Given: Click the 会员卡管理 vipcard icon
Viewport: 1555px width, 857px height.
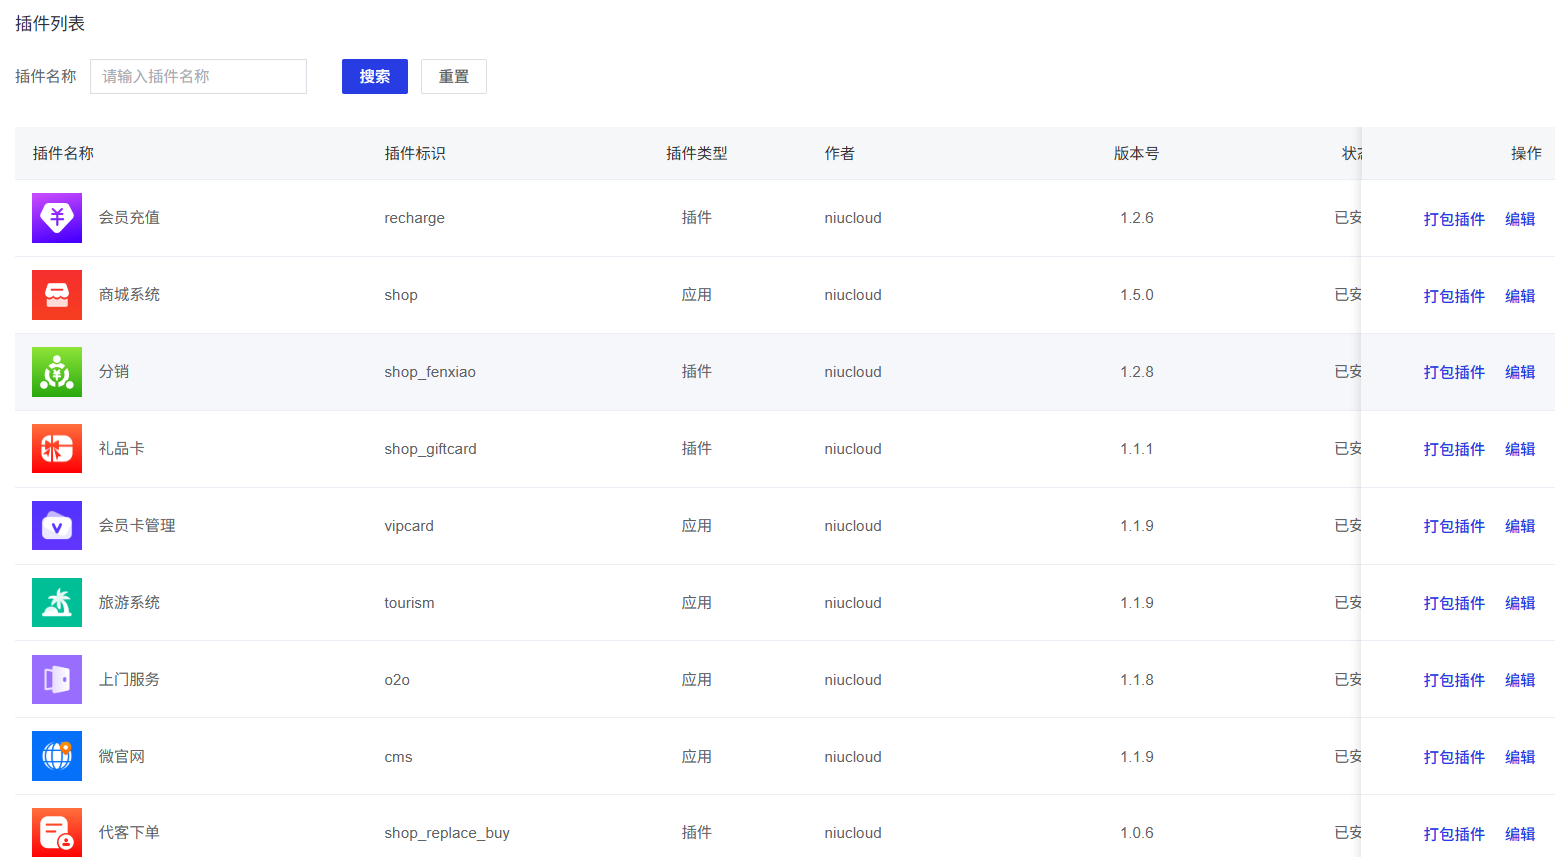Looking at the screenshot, I should (x=57, y=526).
